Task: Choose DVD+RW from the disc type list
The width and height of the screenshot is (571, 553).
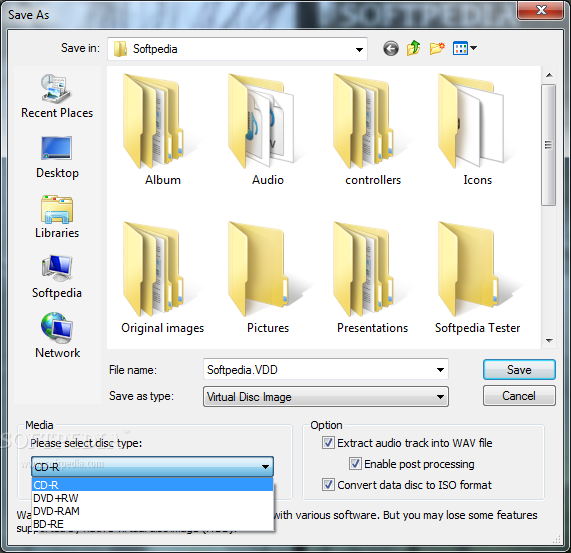Action: pyautogui.click(x=152, y=498)
